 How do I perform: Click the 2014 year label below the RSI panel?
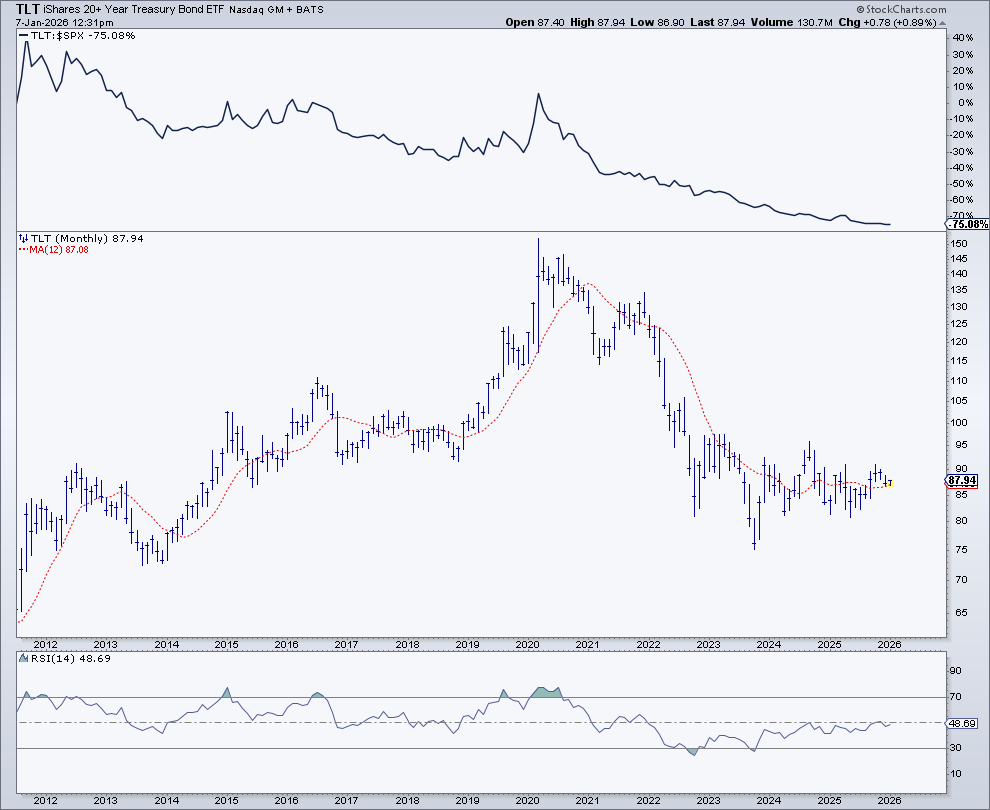[x=167, y=801]
